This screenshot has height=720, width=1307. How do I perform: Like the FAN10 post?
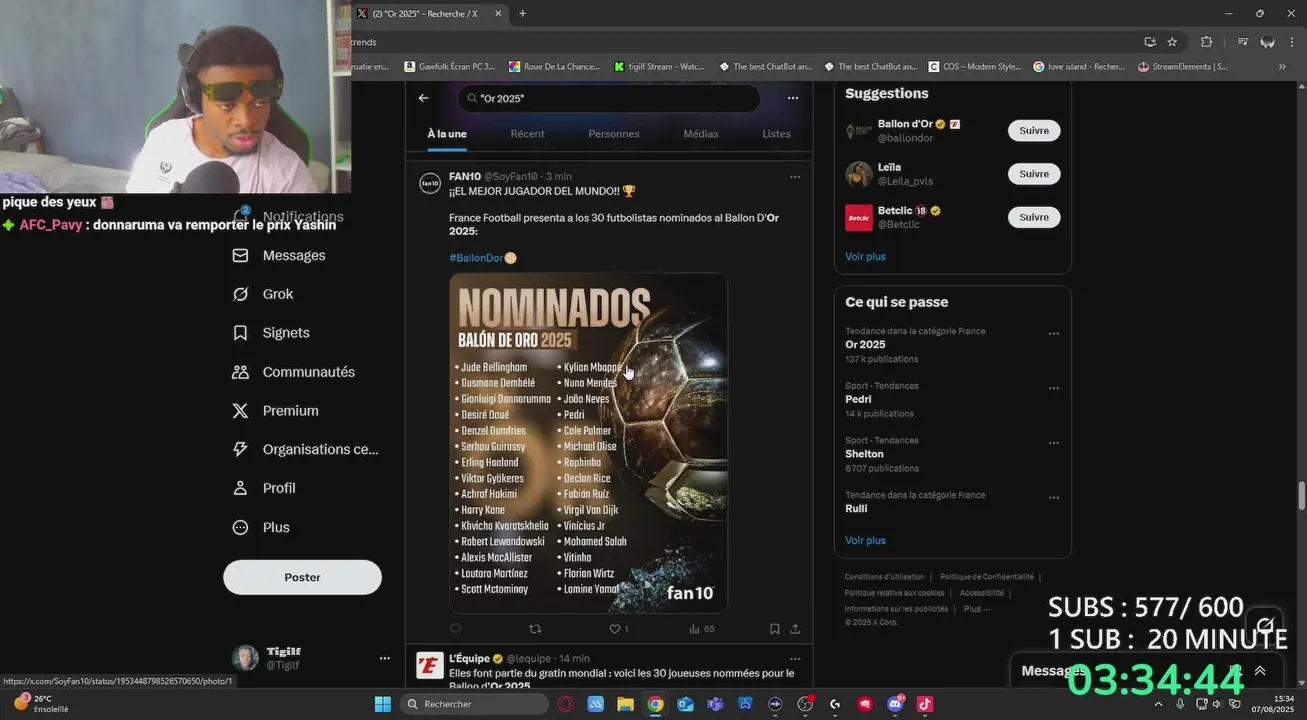615,629
